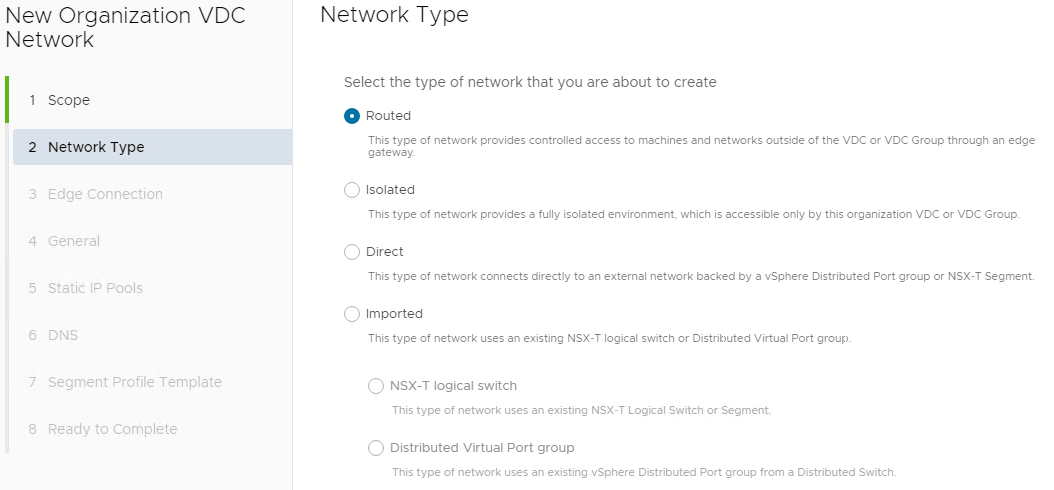Open the Network Type step in the wizard
Screen dimensions: 1054x490
(x=96, y=147)
